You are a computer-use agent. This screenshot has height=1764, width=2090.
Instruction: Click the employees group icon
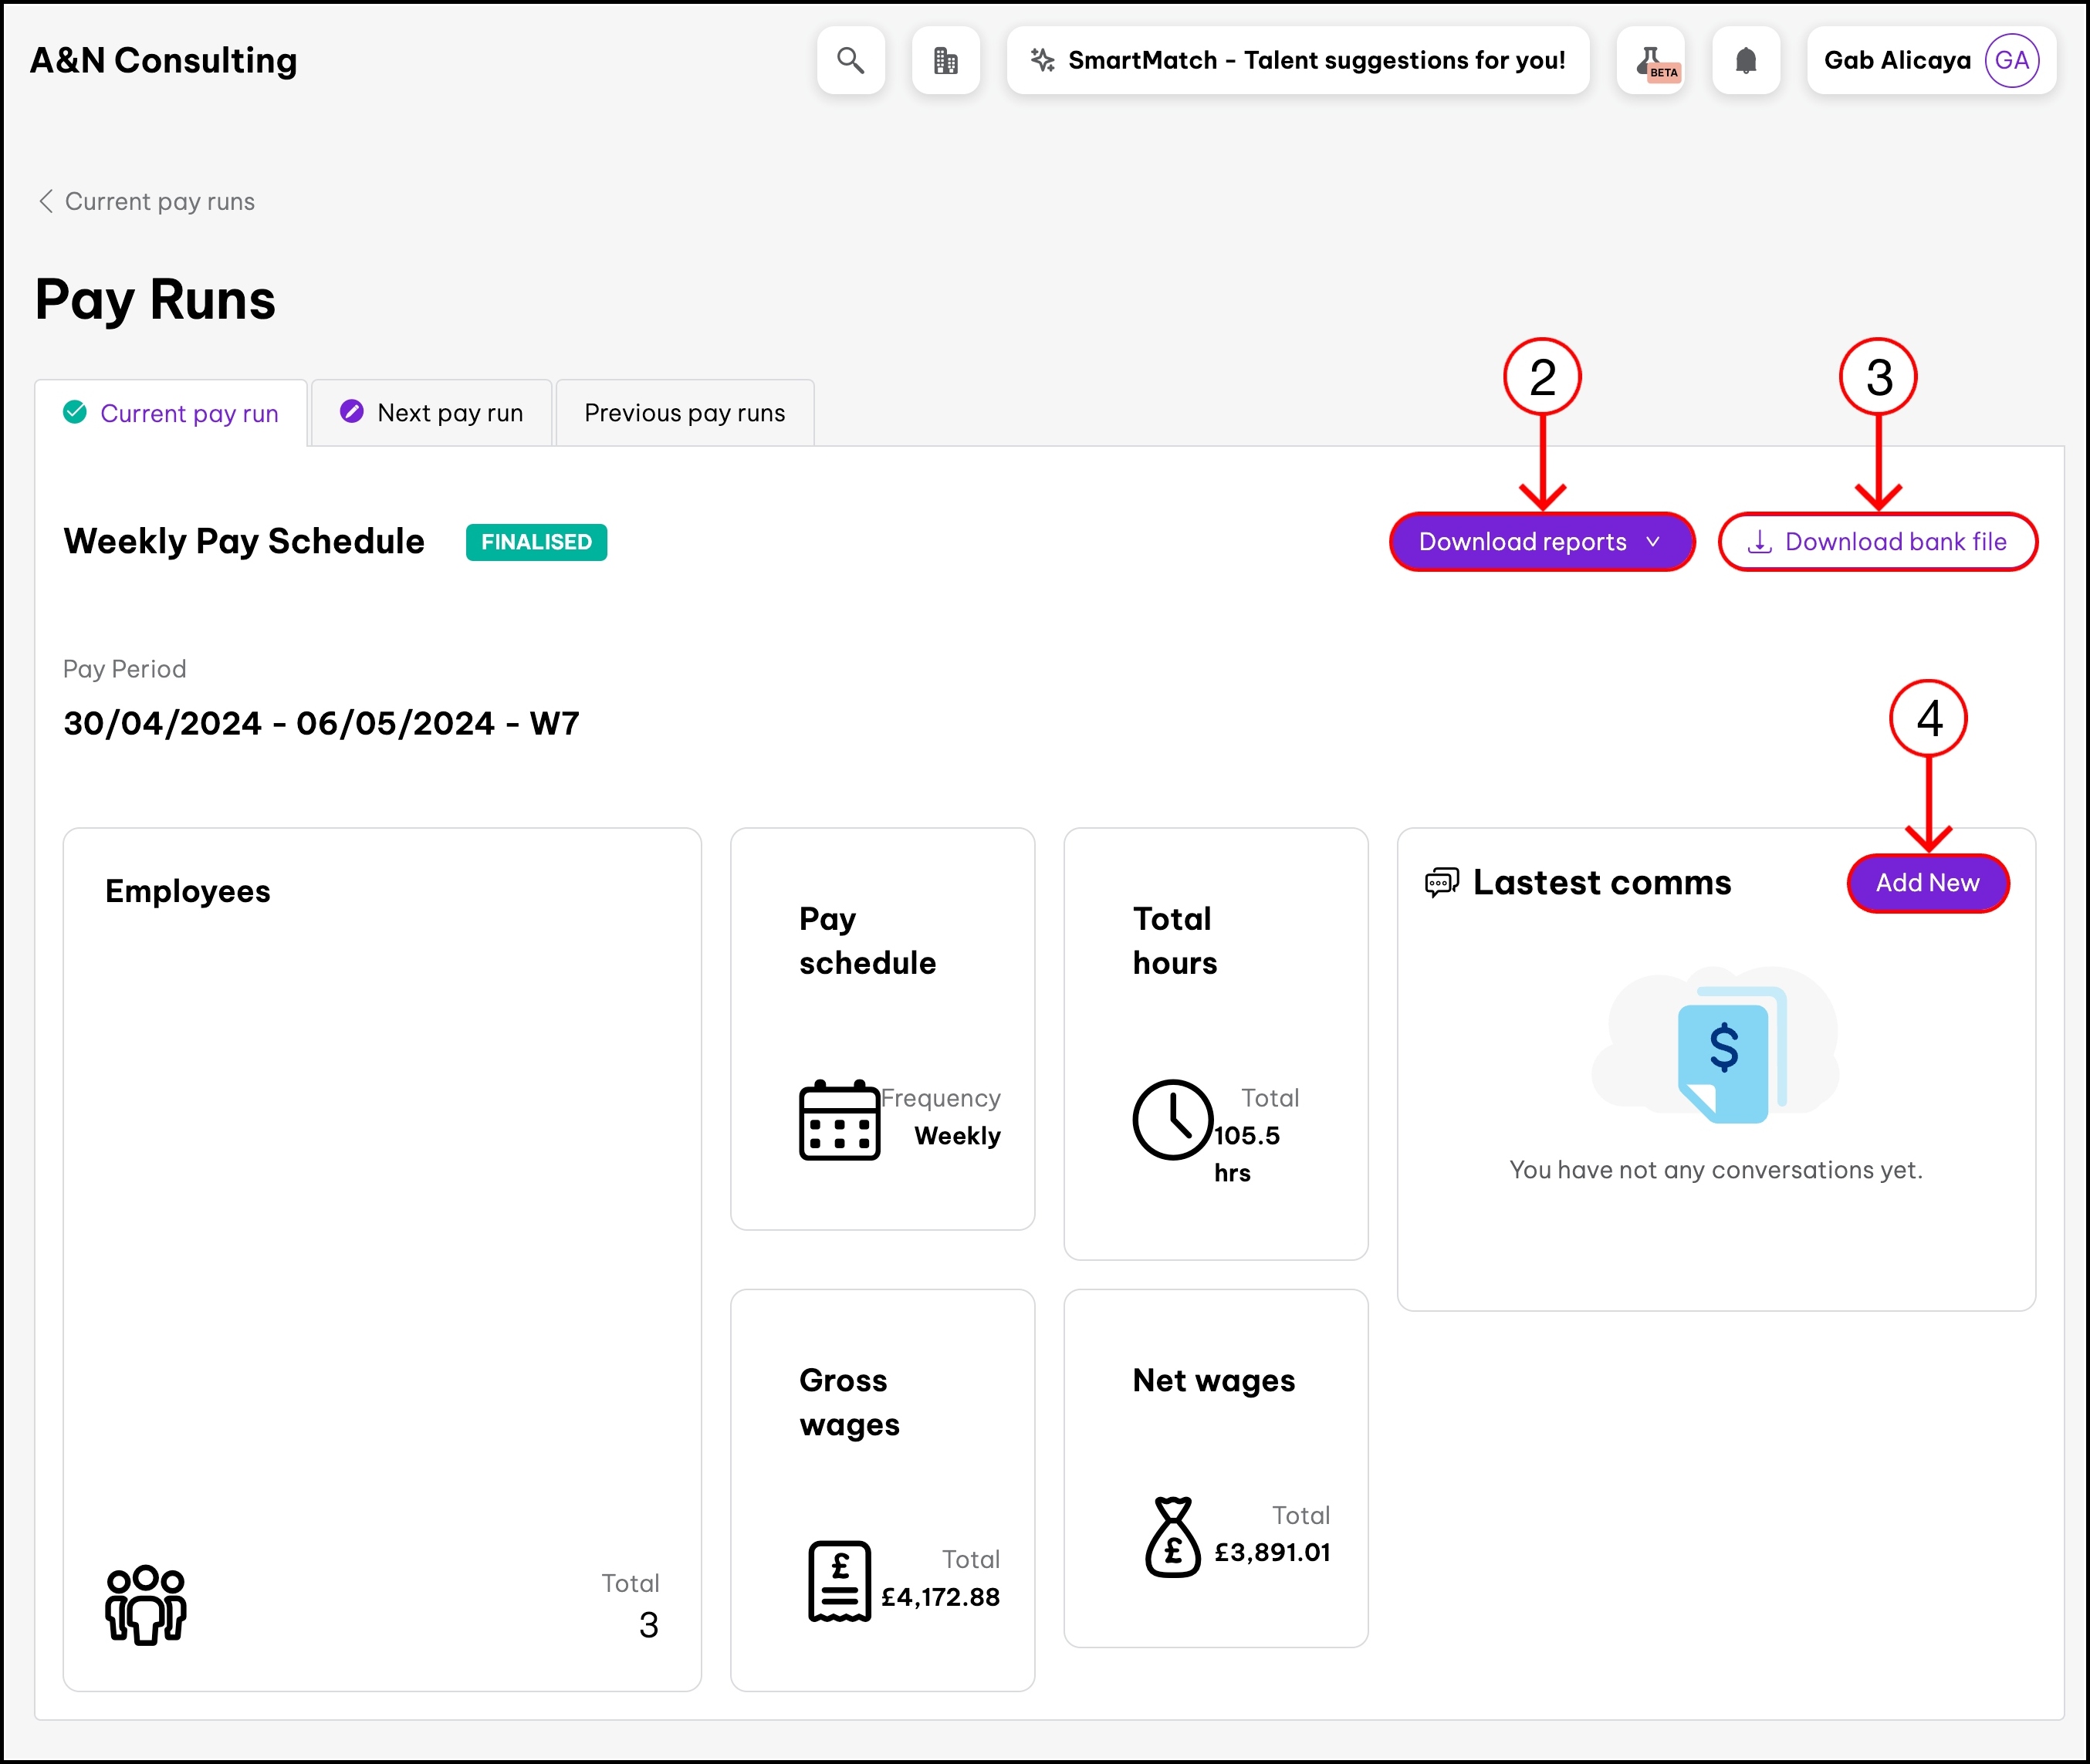[x=146, y=1604]
